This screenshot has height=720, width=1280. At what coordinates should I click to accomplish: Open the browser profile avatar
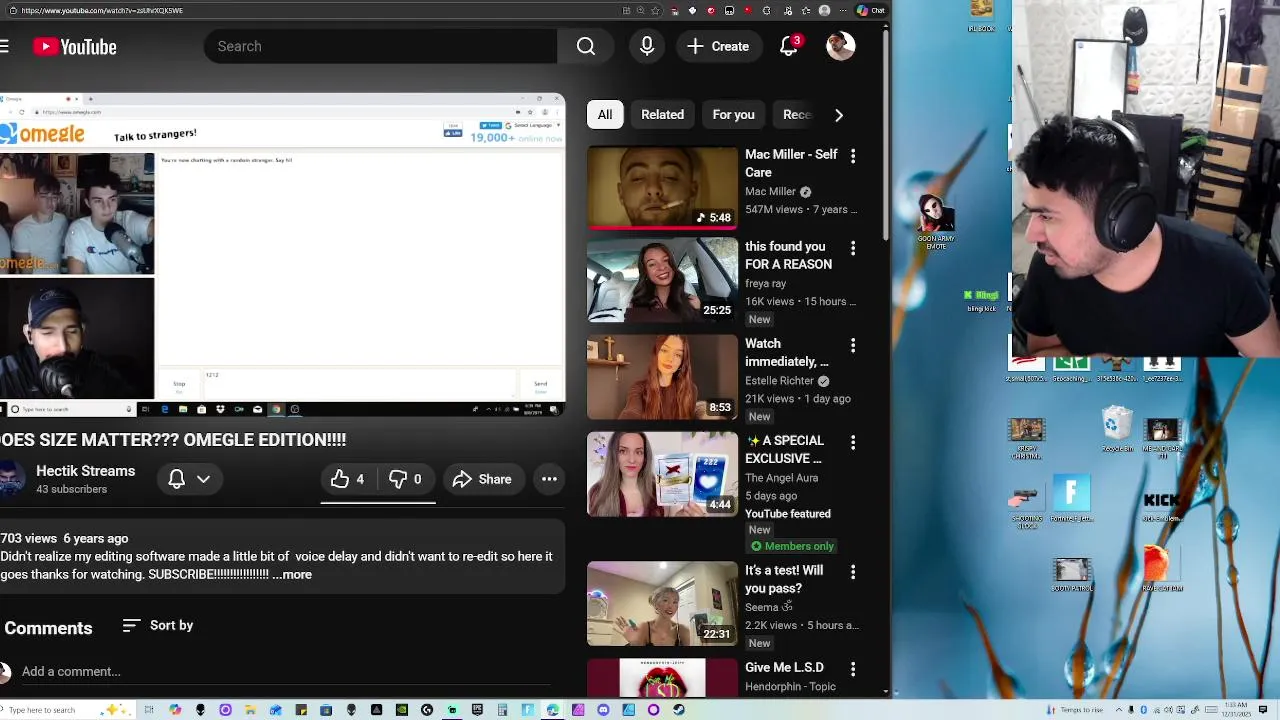pos(824,10)
